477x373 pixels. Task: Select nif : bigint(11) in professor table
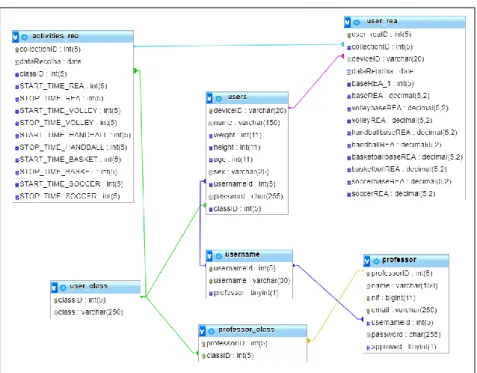pyautogui.click(x=391, y=298)
